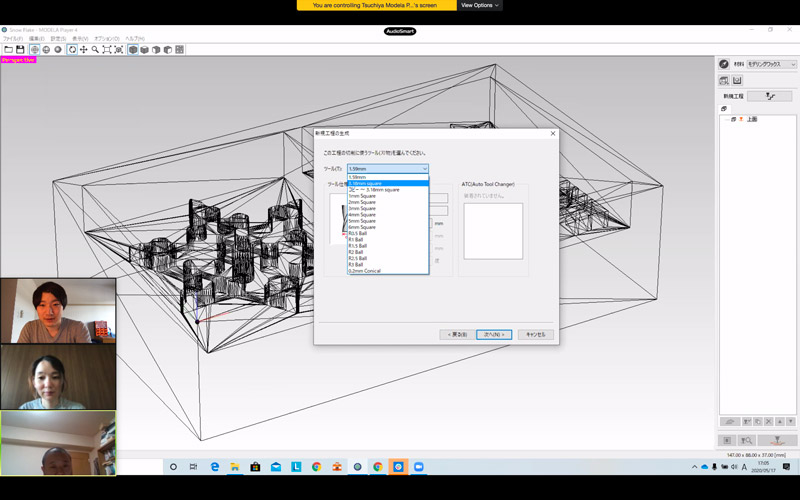Open Zoom app from the taskbar
The width and height of the screenshot is (800, 500).
click(418, 467)
